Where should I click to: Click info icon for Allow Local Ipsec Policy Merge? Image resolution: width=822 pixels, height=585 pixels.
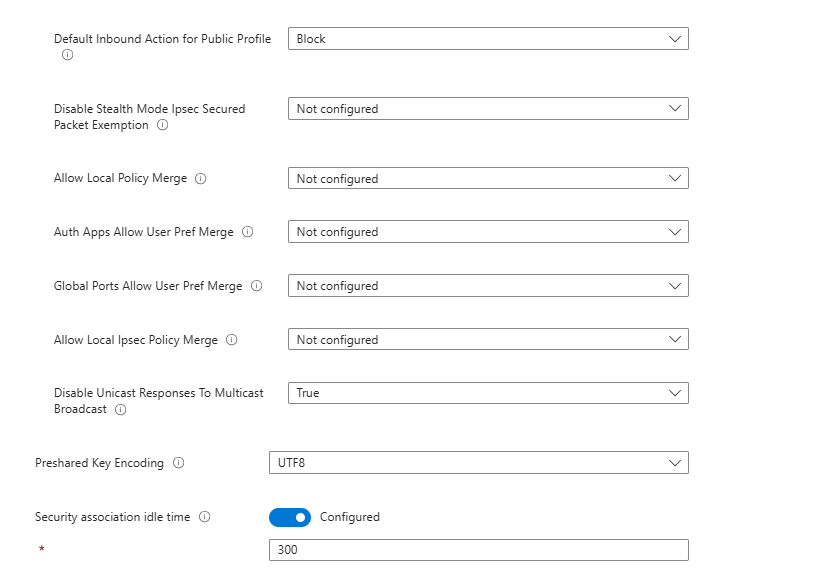click(231, 340)
